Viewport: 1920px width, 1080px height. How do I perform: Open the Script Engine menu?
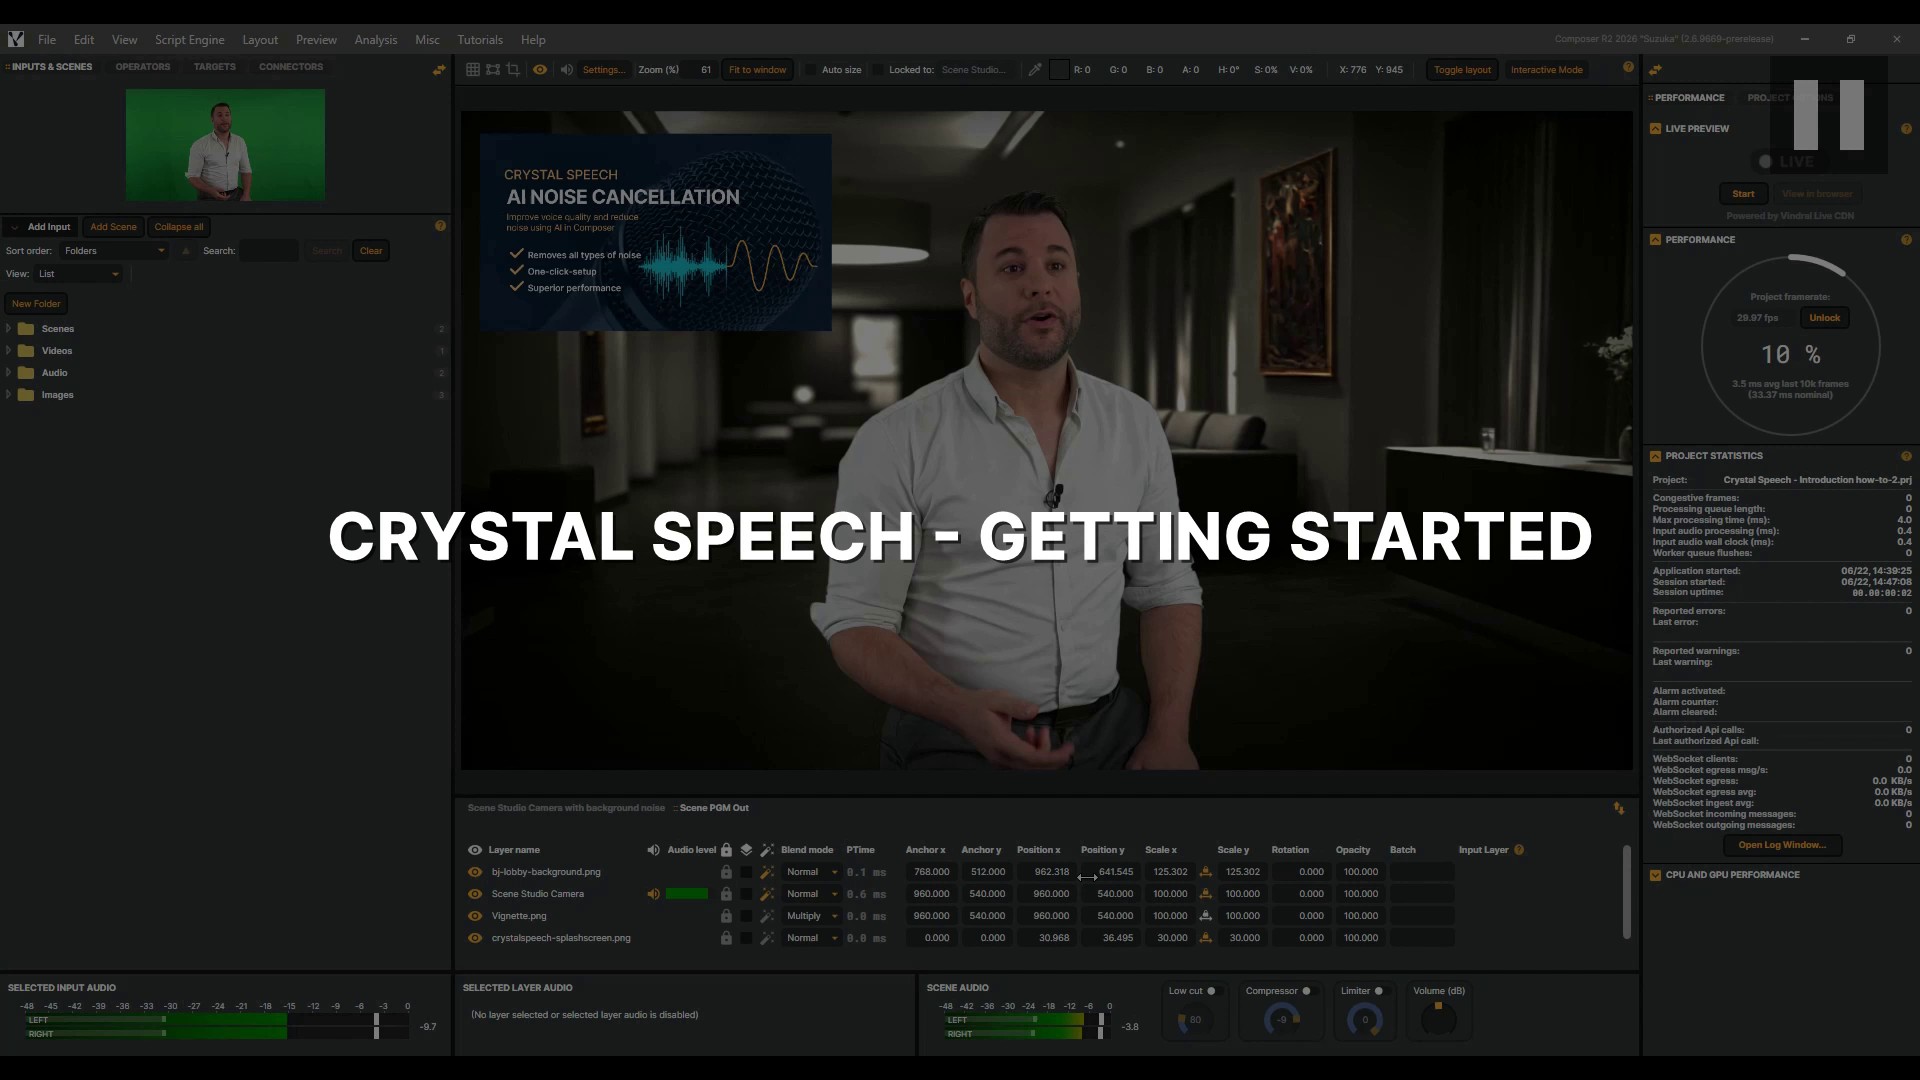coord(189,40)
